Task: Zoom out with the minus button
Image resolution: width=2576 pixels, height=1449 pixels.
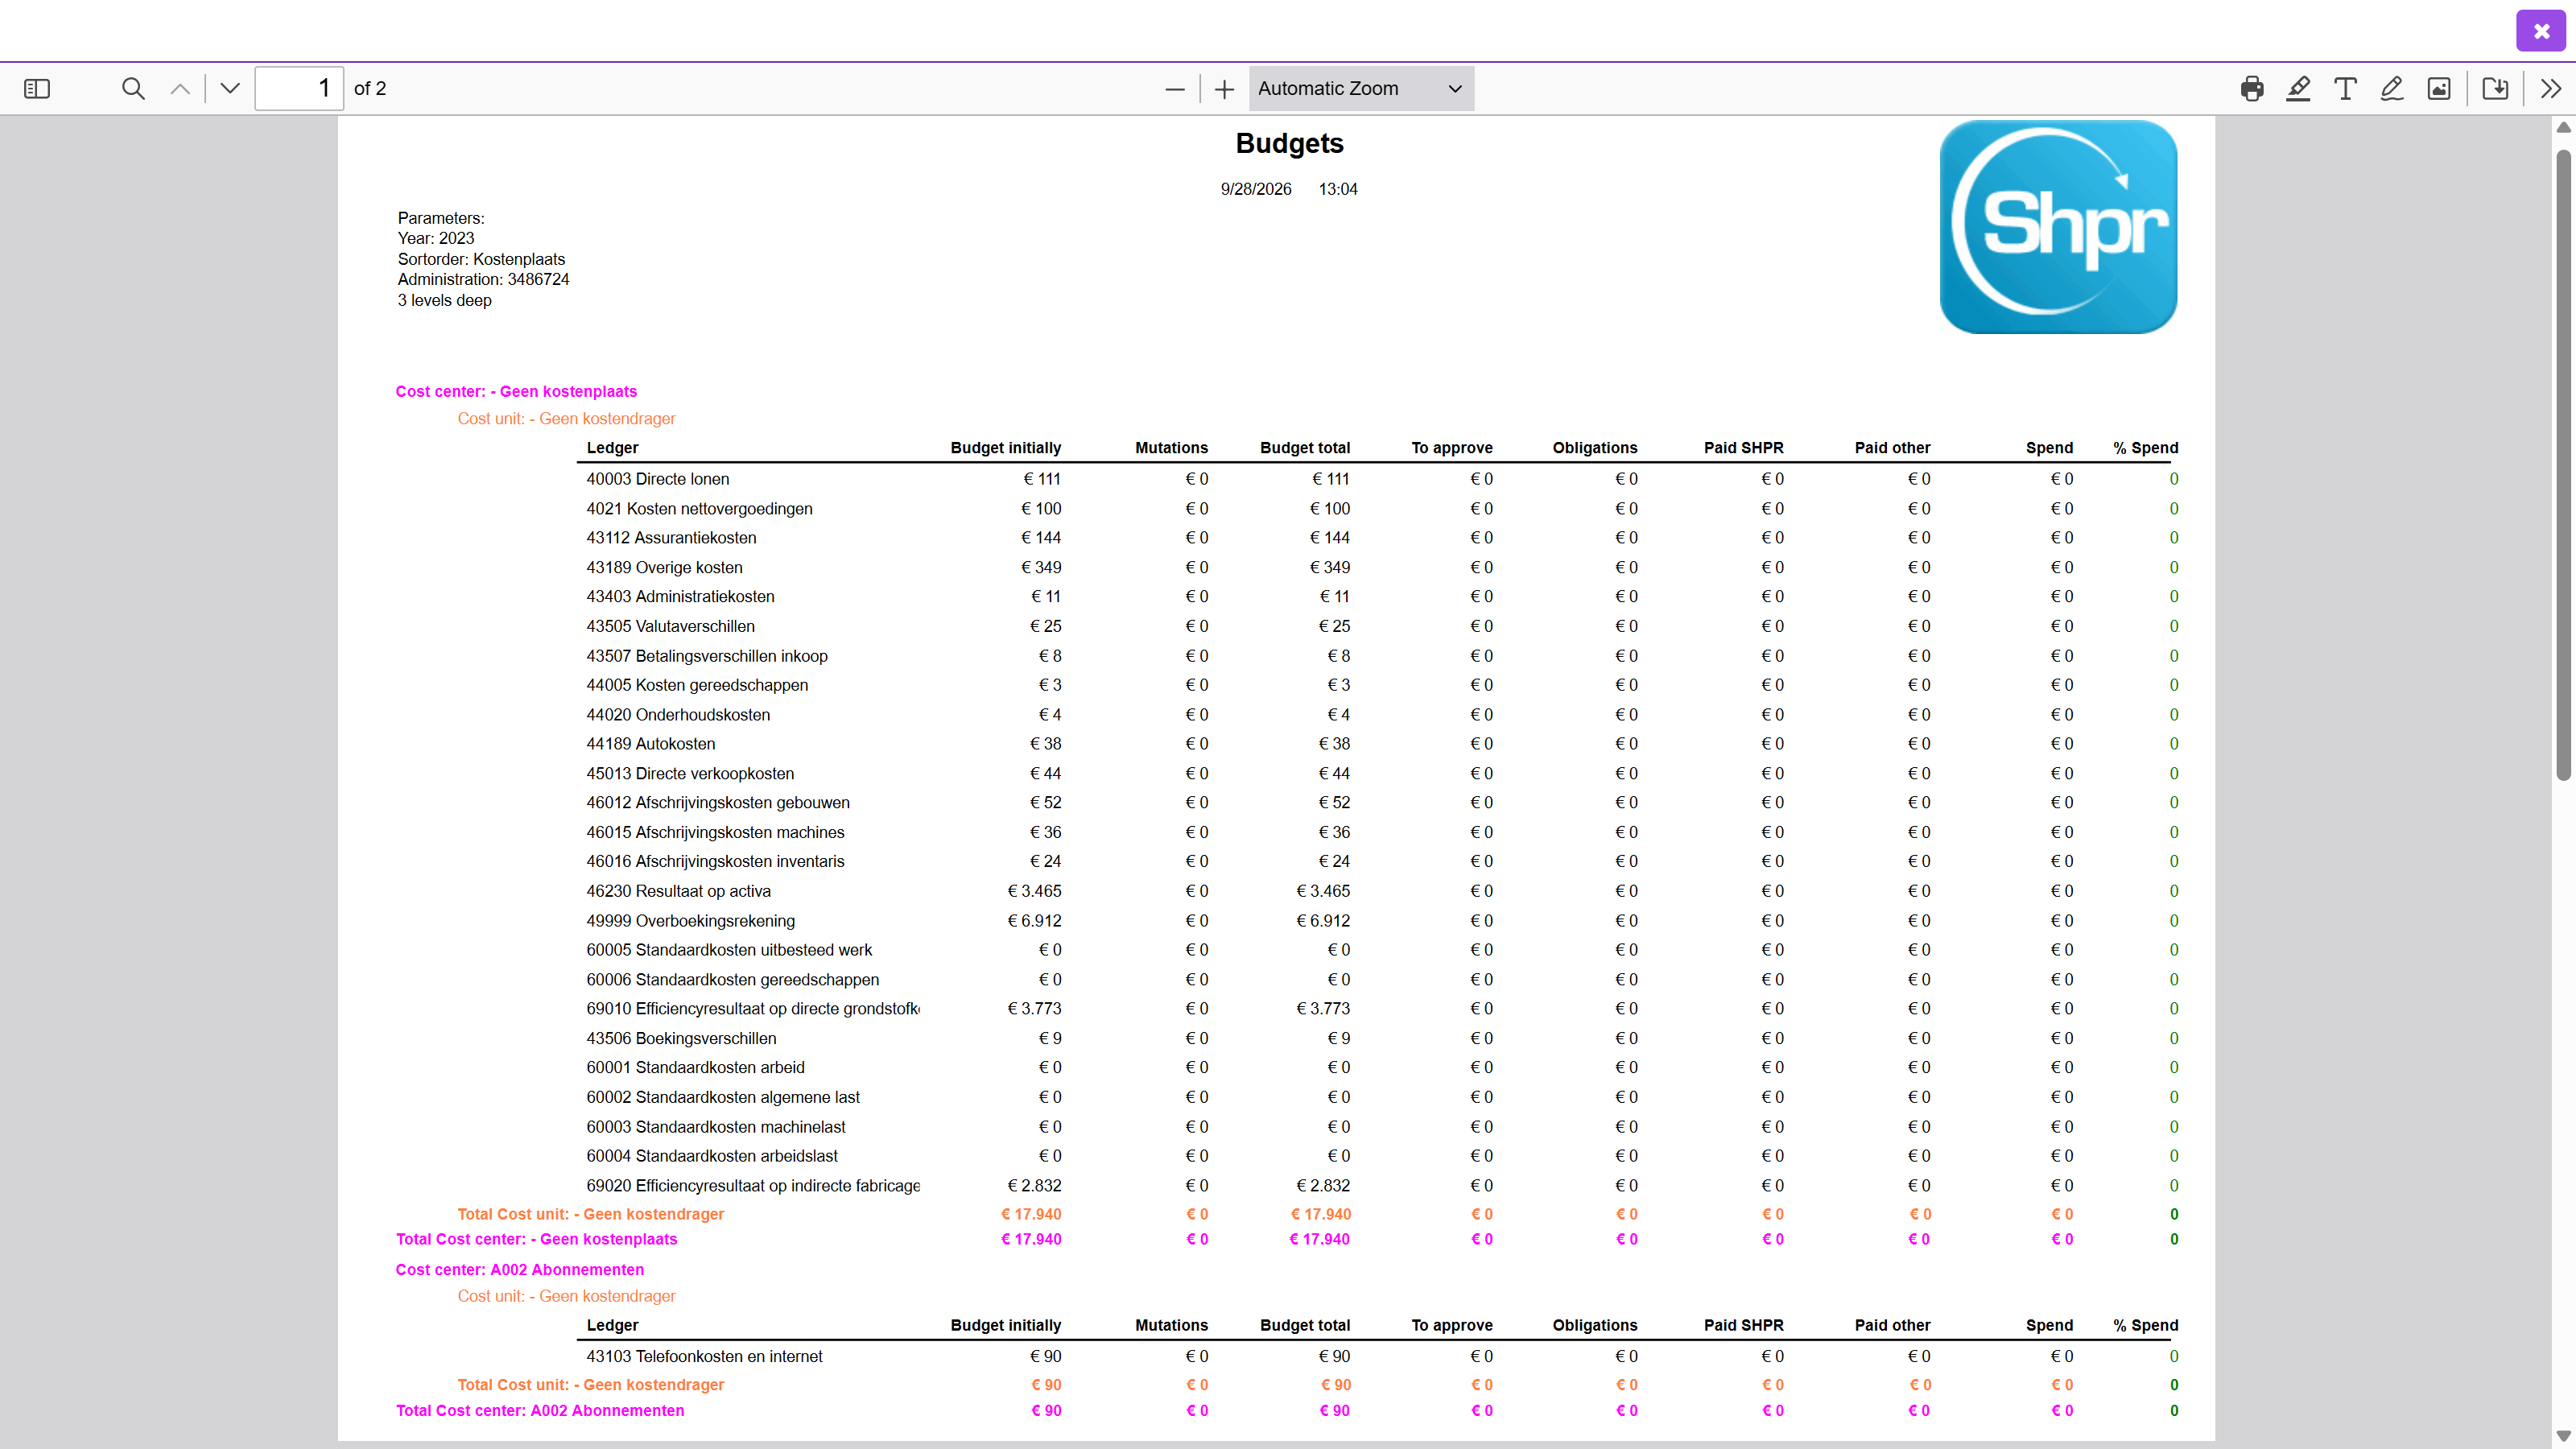Action: [x=1175, y=89]
